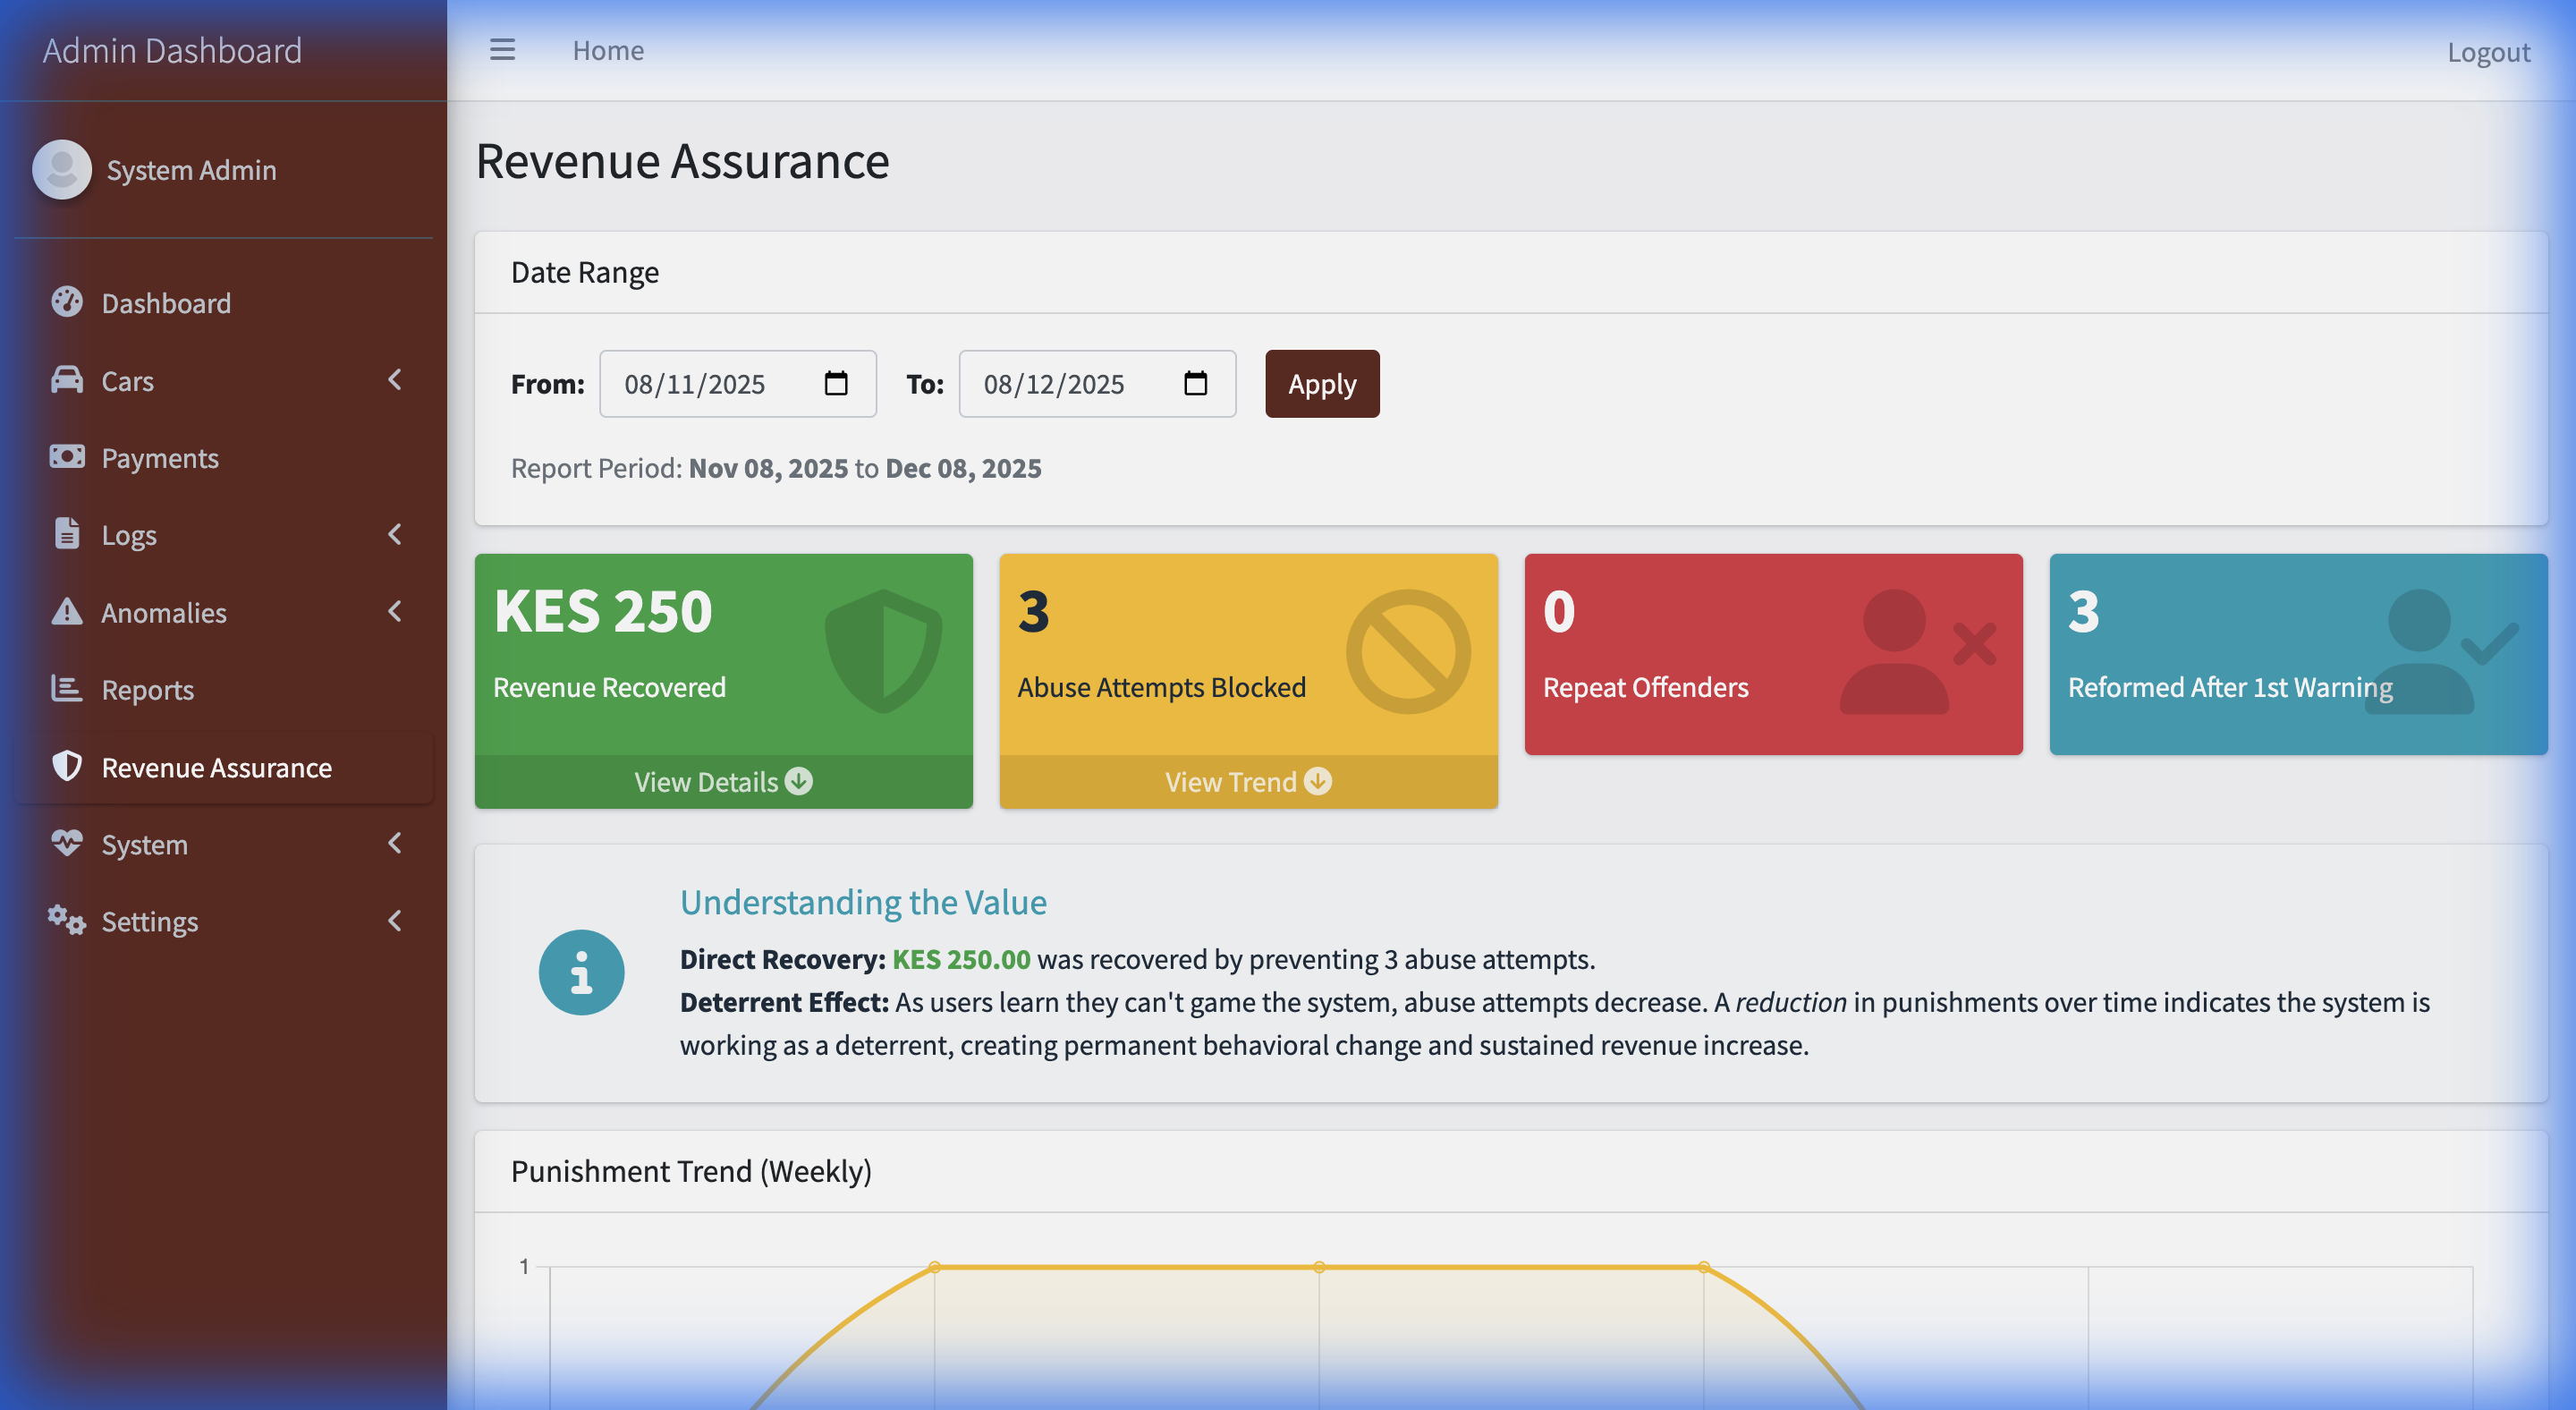Click the Apply button
The width and height of the screenshot is (2576, 1410).
click(1322, 383)
